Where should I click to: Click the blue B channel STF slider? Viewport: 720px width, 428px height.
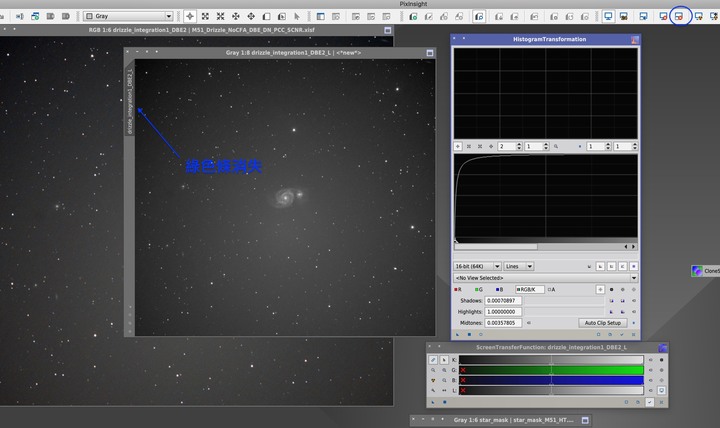coord(551,380)
